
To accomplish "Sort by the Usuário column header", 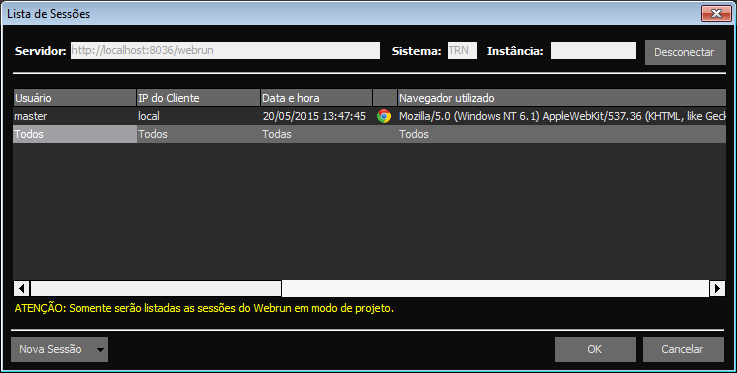I will point(75,98).
